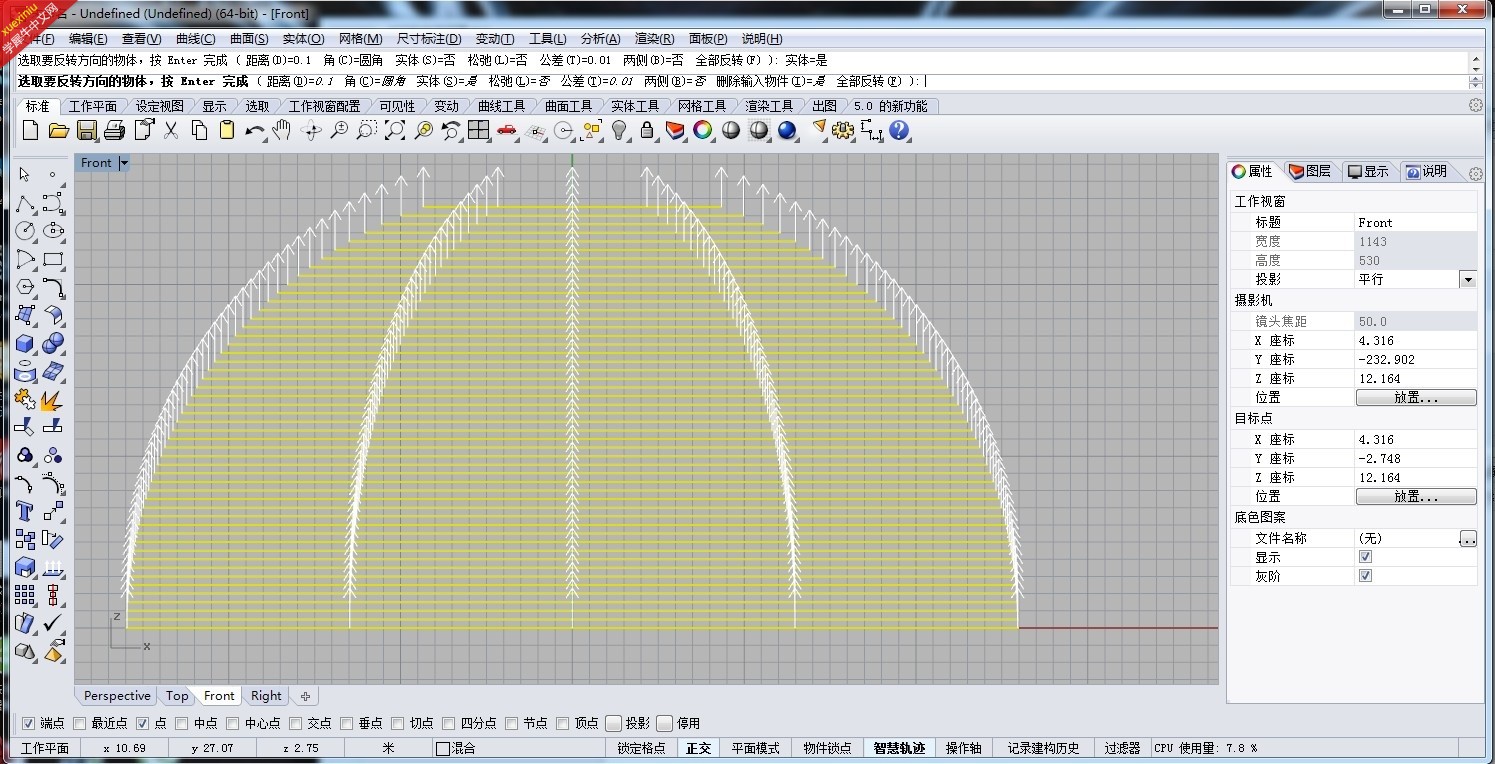1495x764 pixels.
Task: Open help with the blue question mark icon
Action: [x=900, y=131]
